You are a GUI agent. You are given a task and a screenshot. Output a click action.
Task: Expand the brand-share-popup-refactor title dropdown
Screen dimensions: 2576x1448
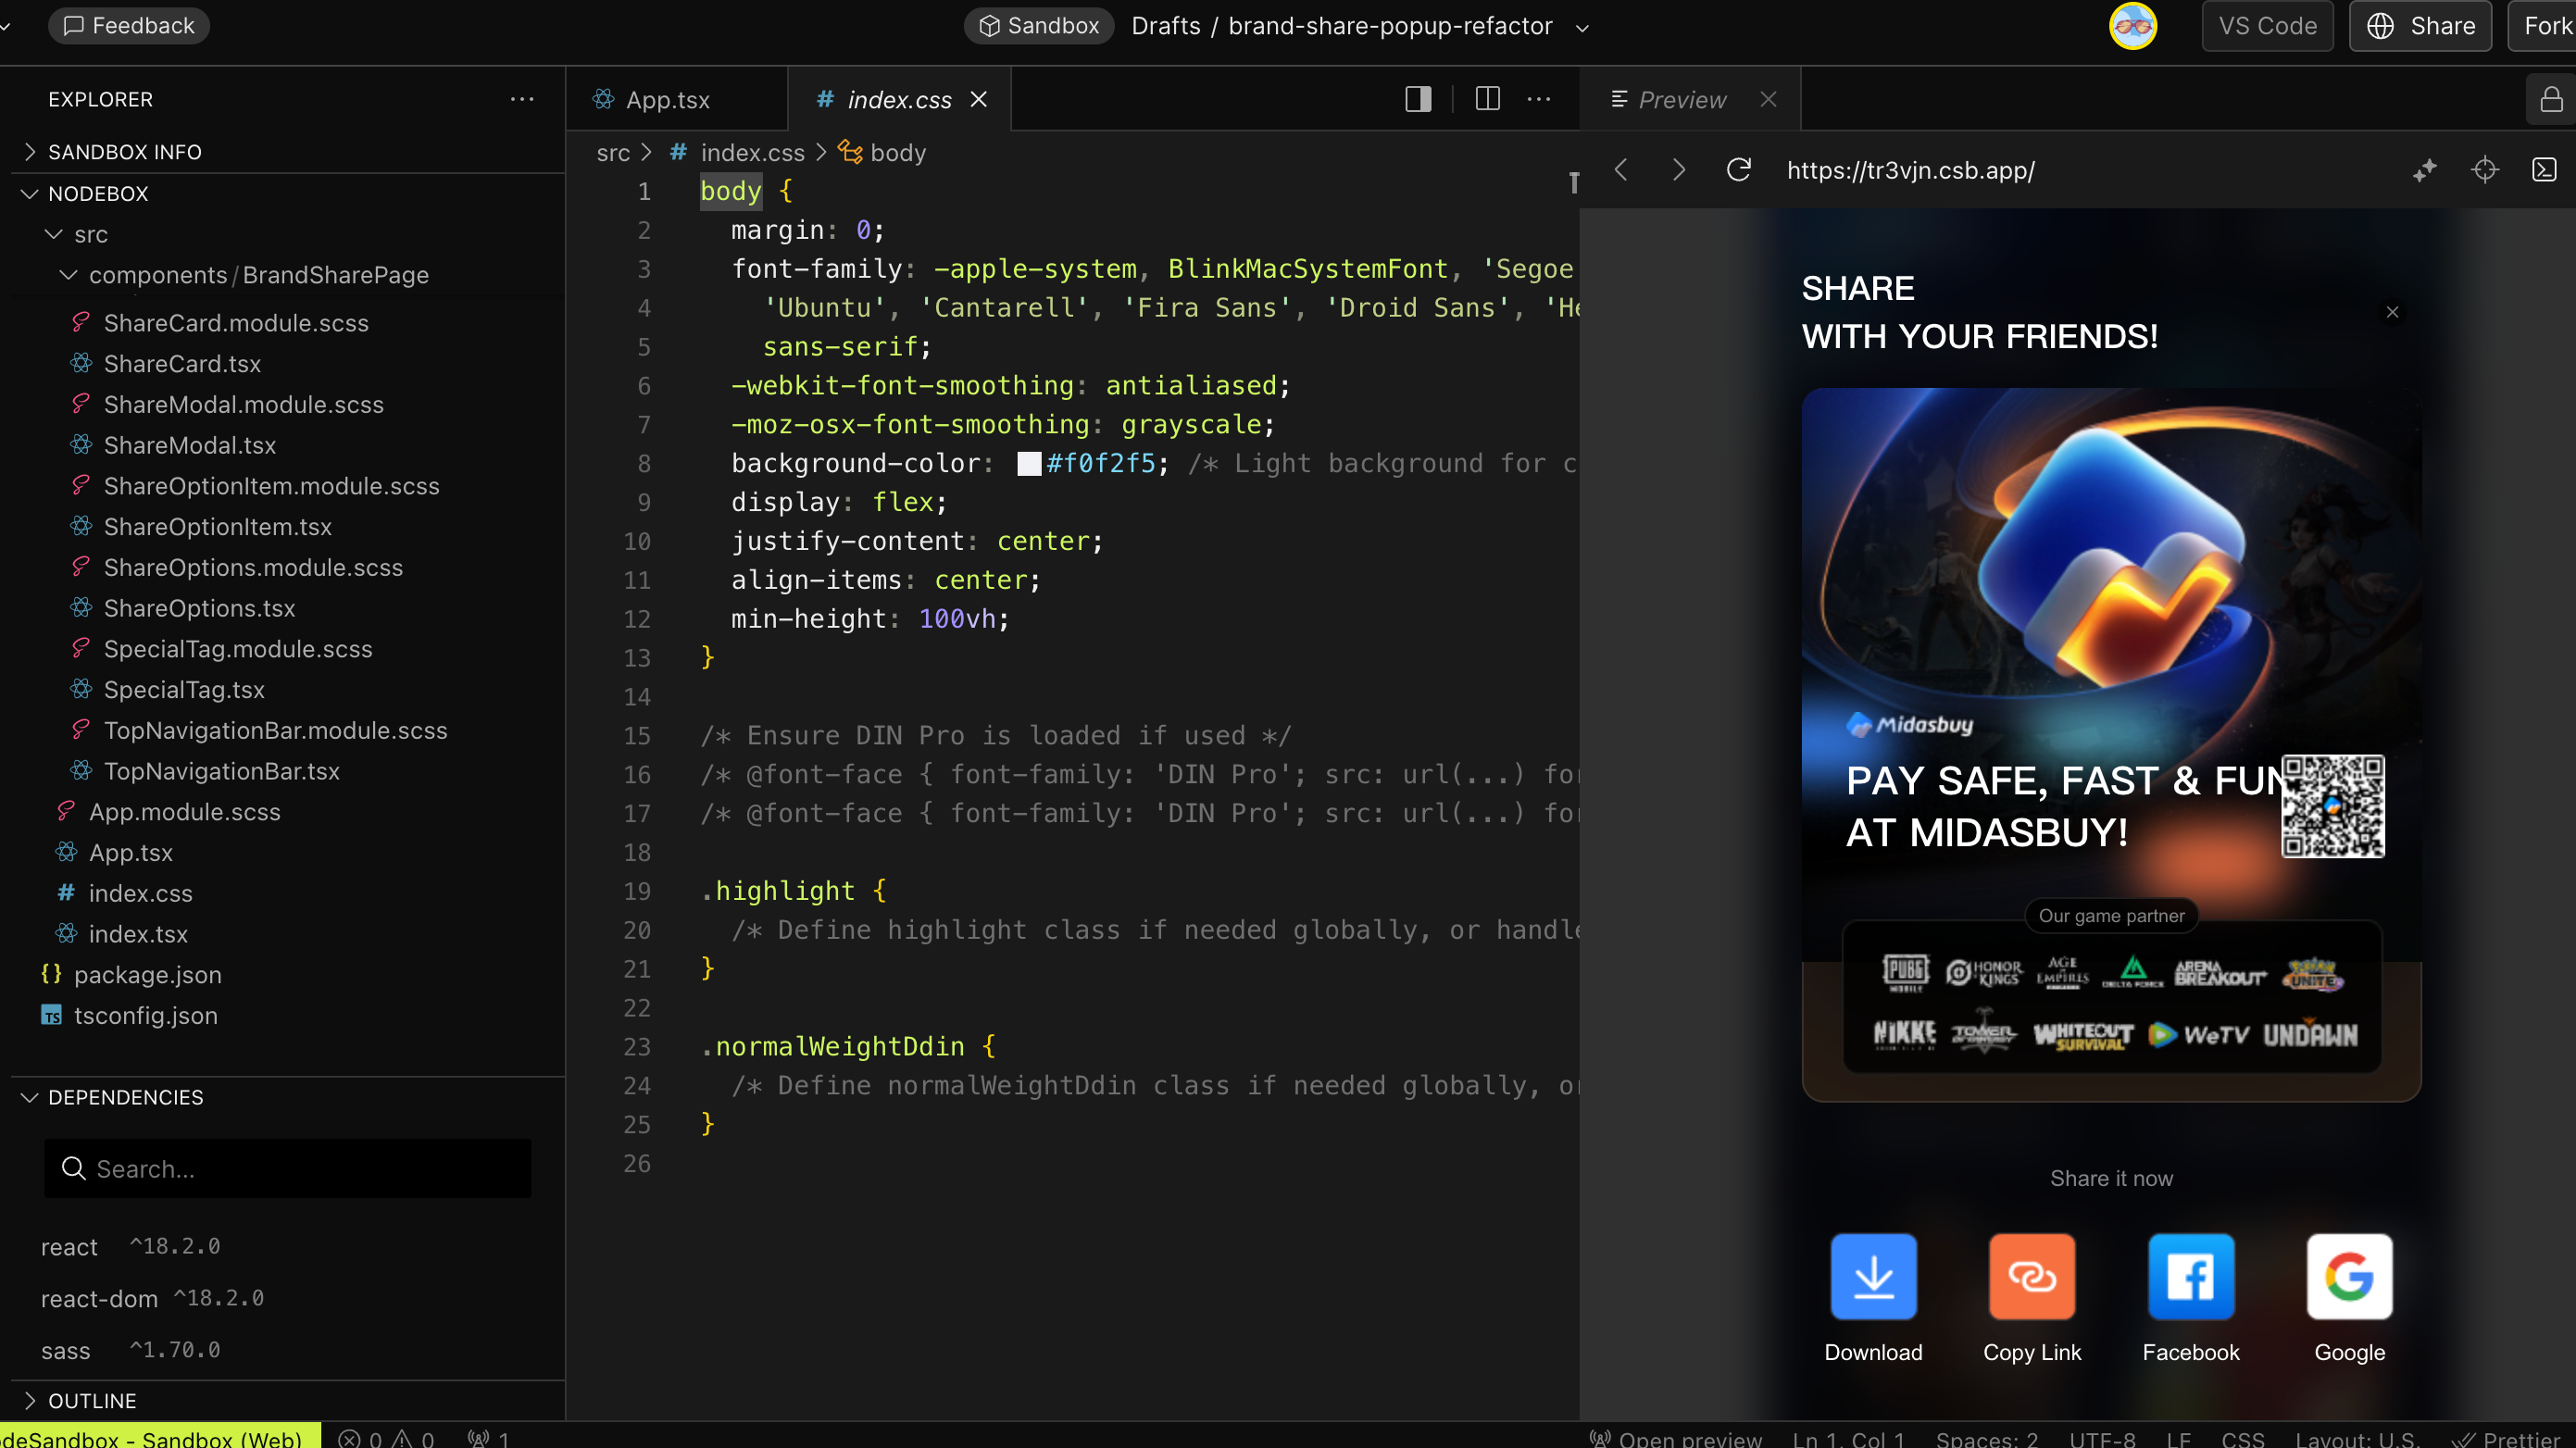1582,28
